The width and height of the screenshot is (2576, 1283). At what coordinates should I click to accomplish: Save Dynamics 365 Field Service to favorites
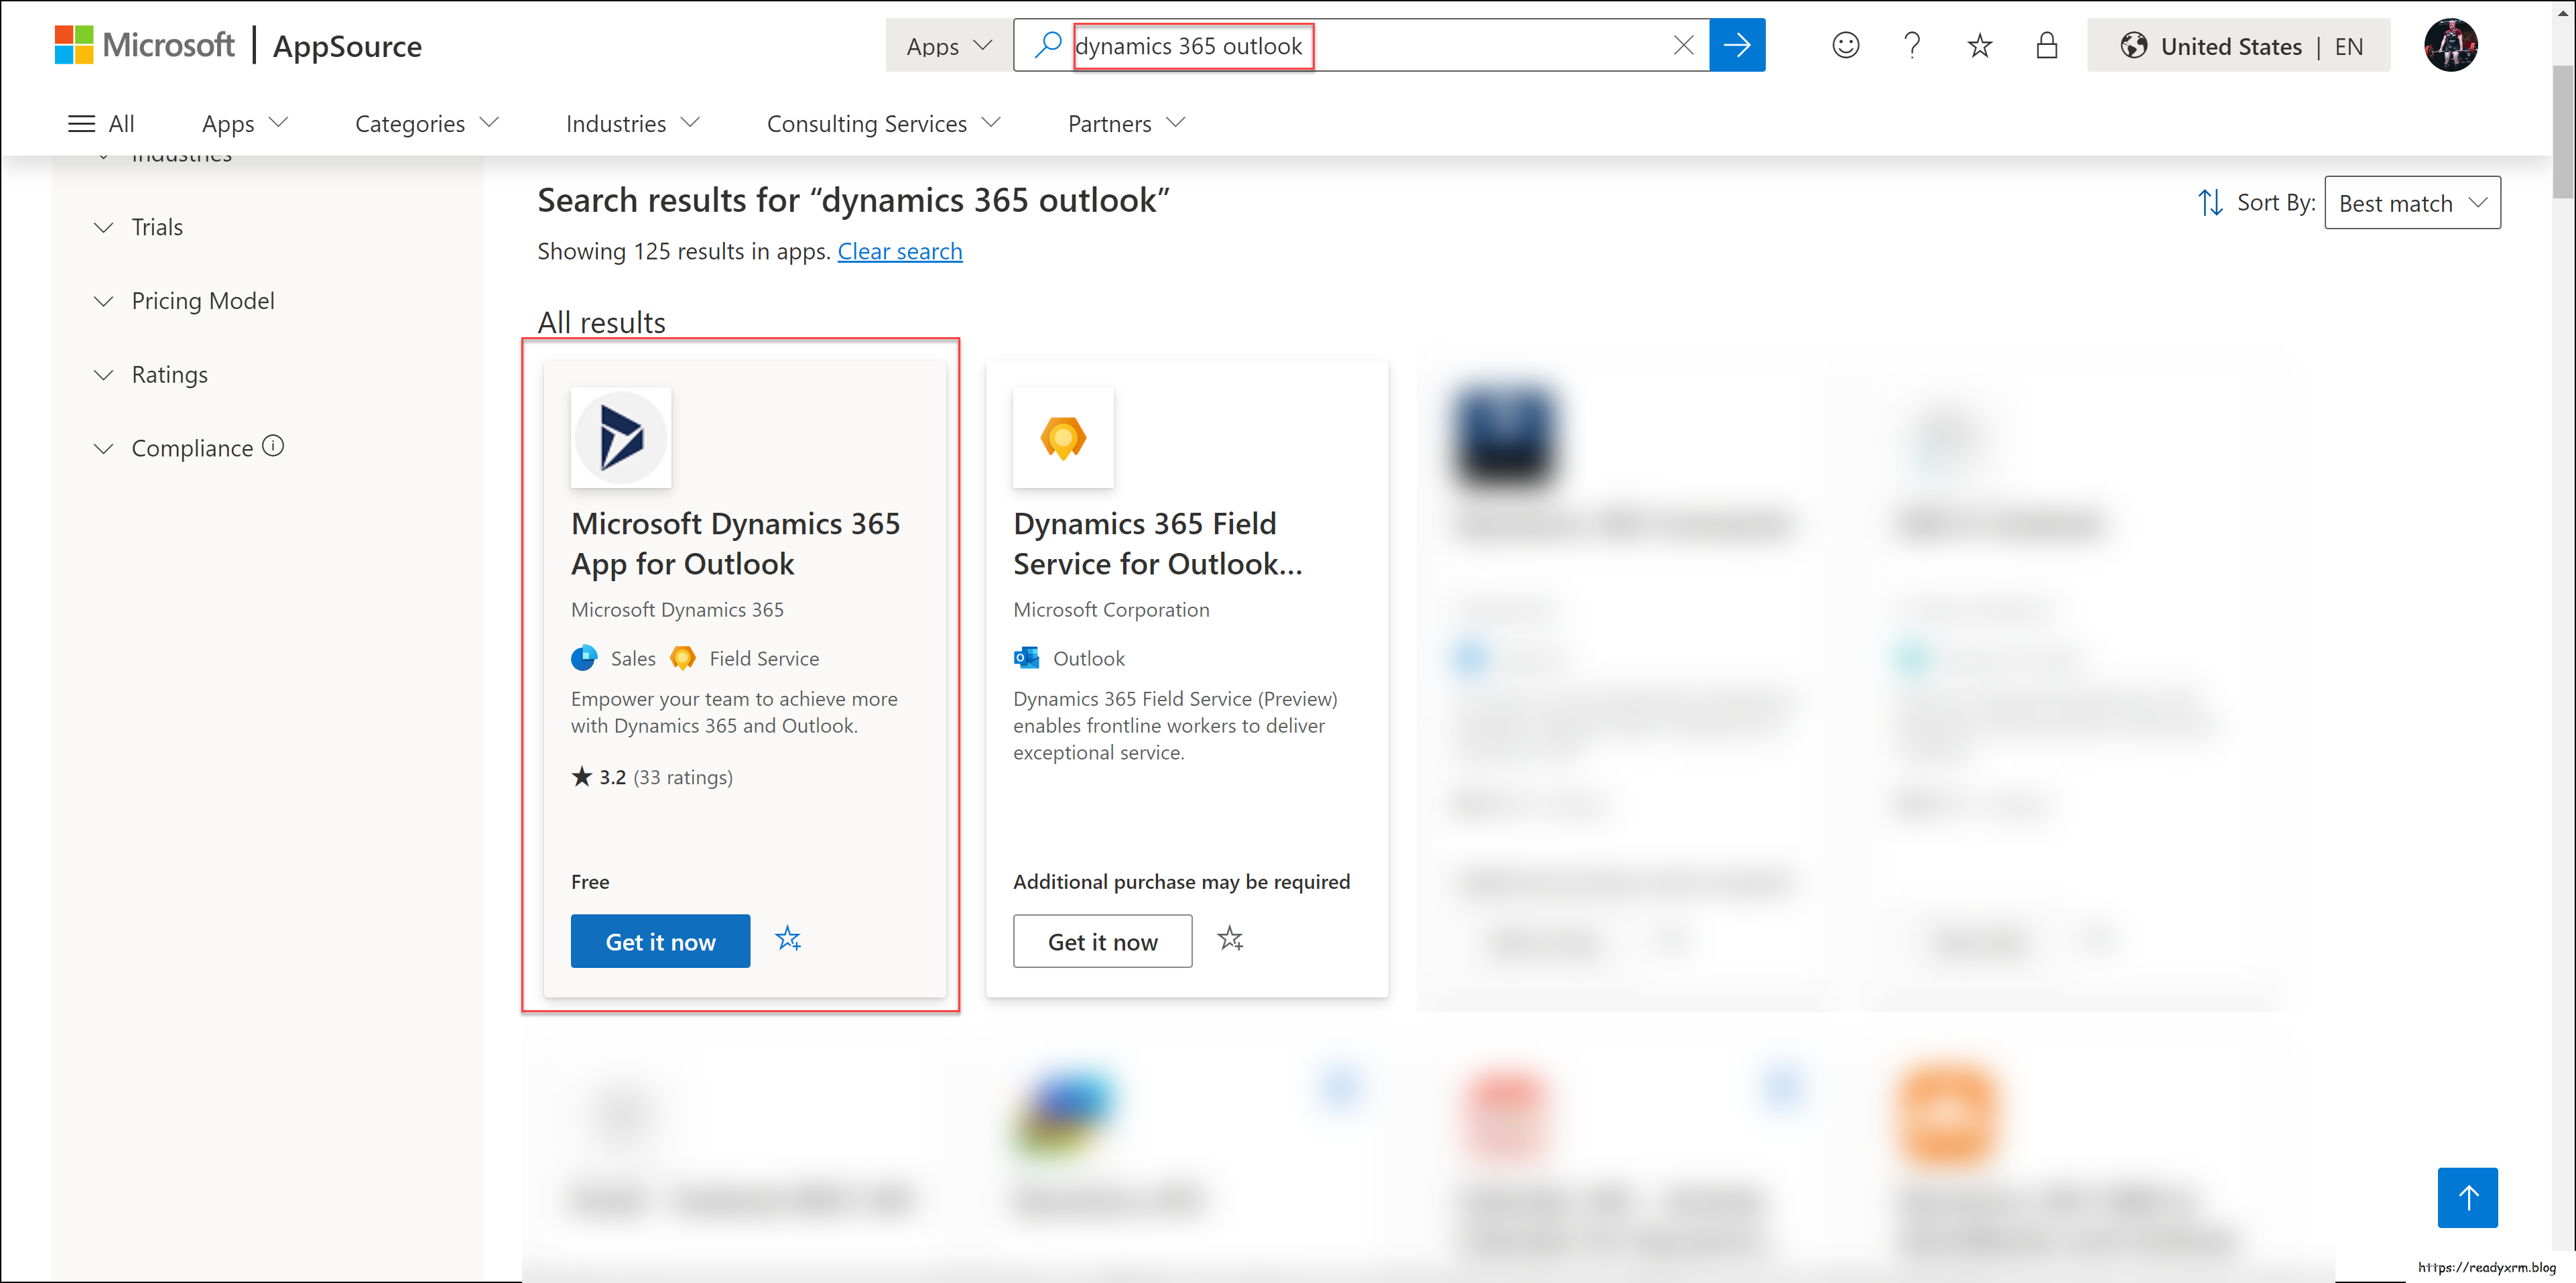(x=1230, y=939)
